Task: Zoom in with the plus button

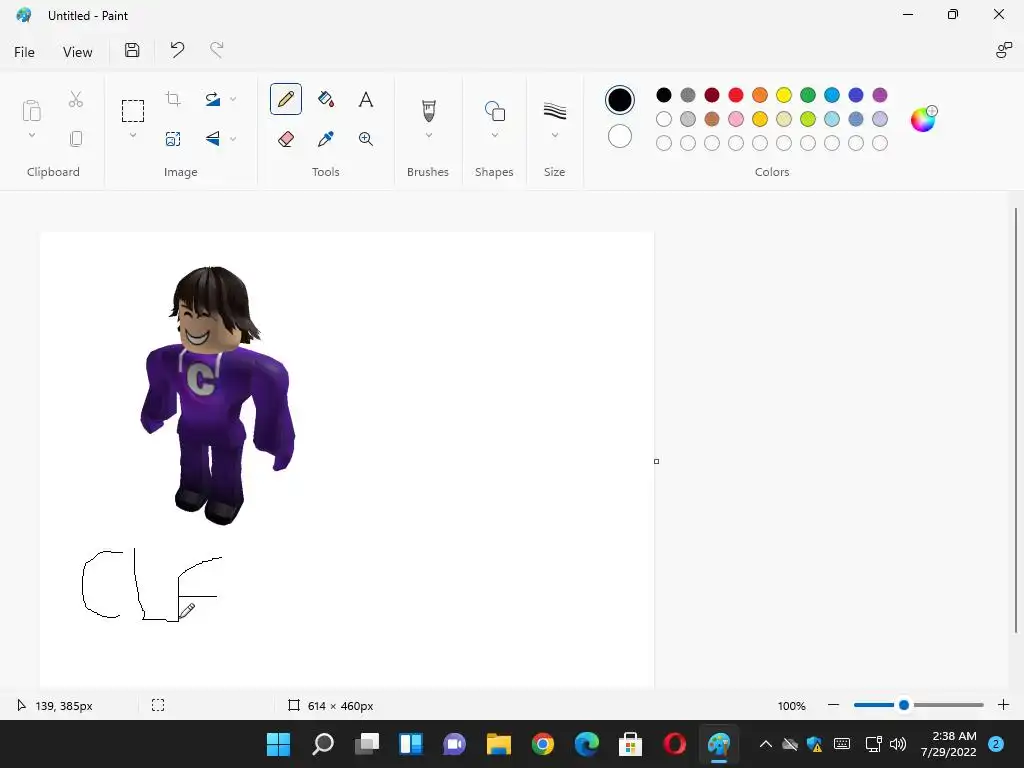Action: click(1003, 705)
